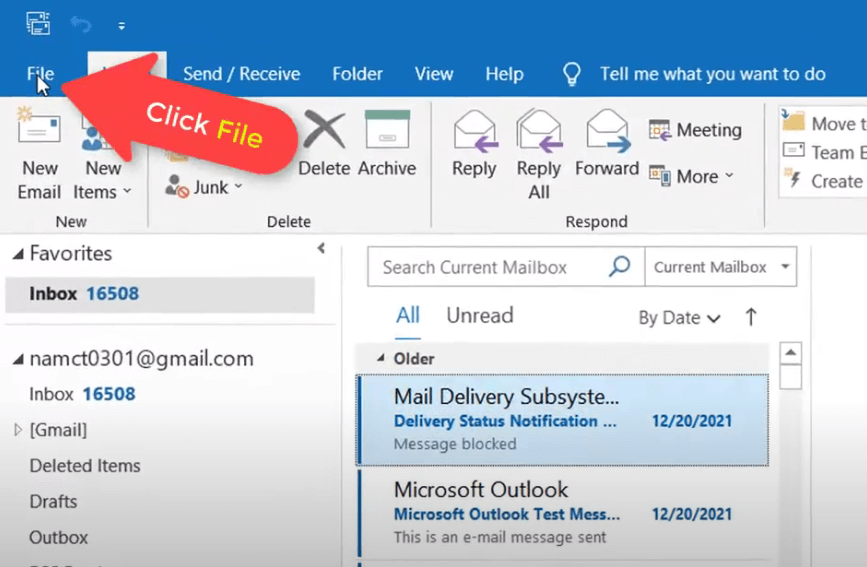Click the Create New quick step
Screen dimensions: 867x567
point(824,181)
